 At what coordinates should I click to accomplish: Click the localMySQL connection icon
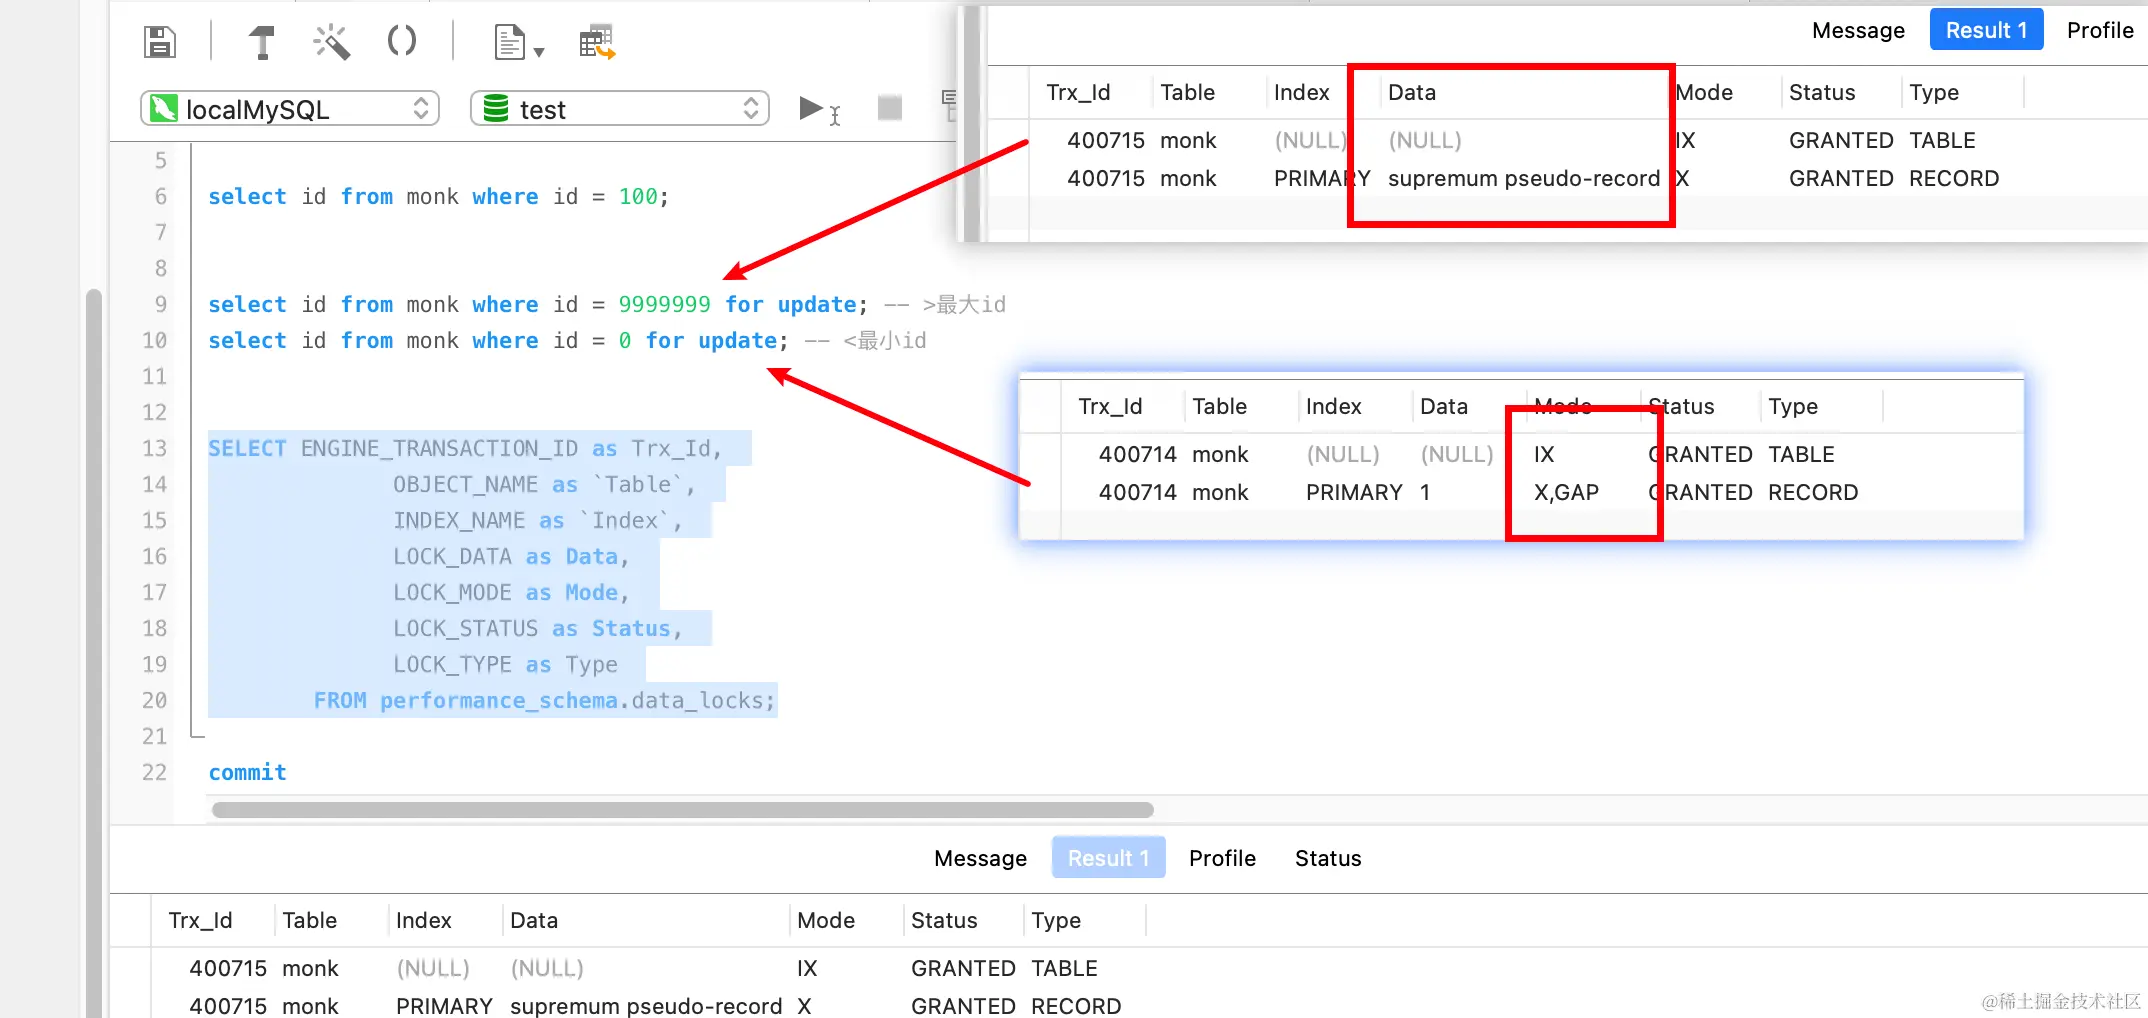164,108
